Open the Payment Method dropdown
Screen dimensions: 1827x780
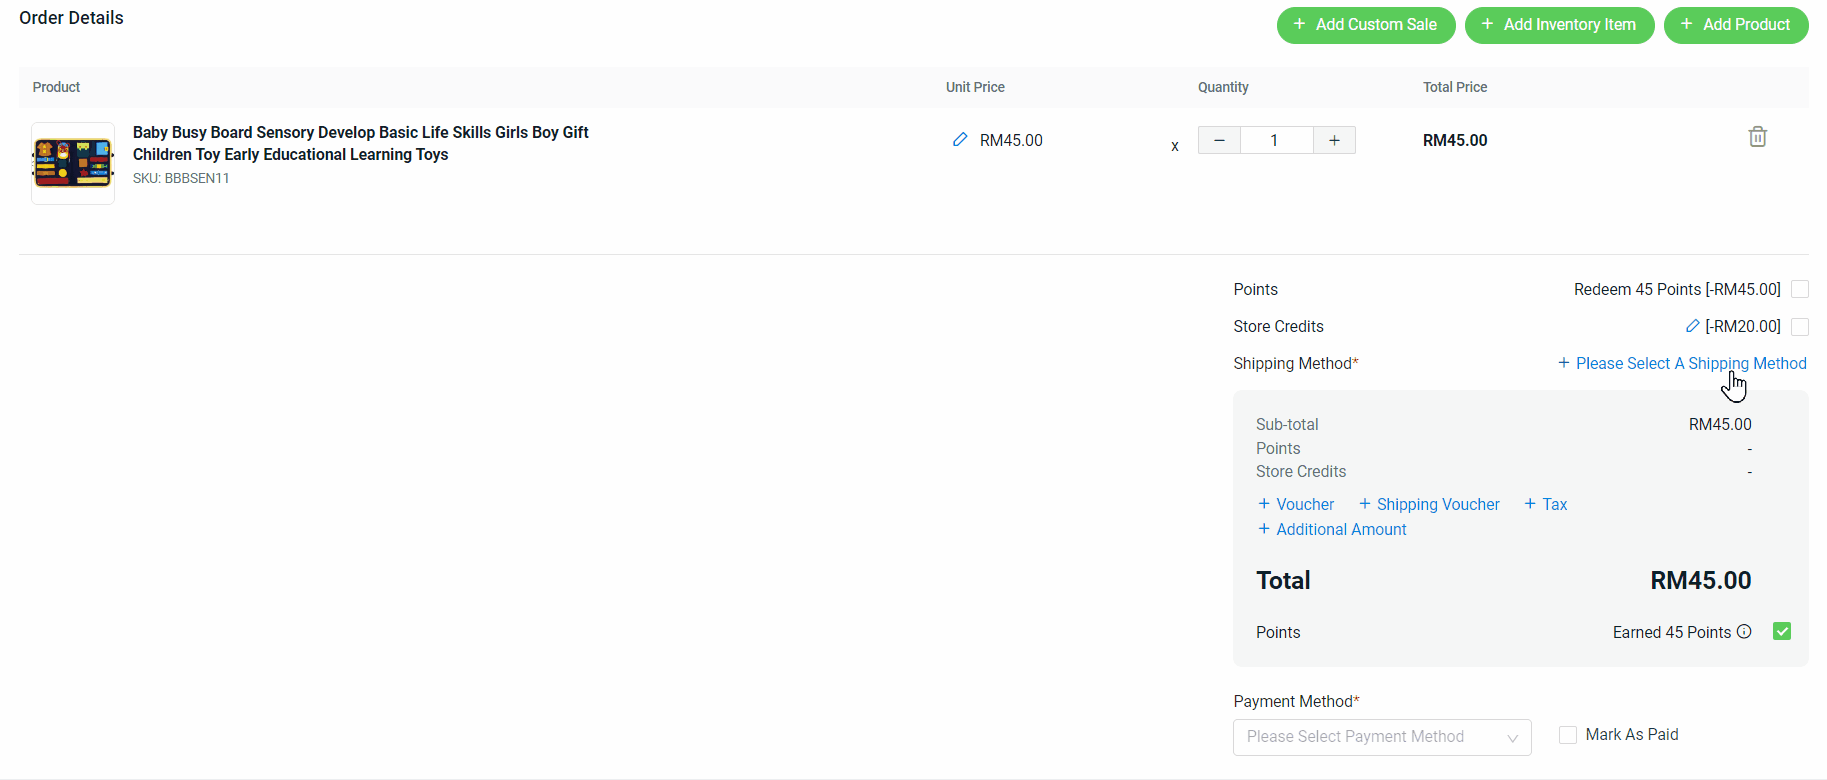click(x=1381, y=737)
